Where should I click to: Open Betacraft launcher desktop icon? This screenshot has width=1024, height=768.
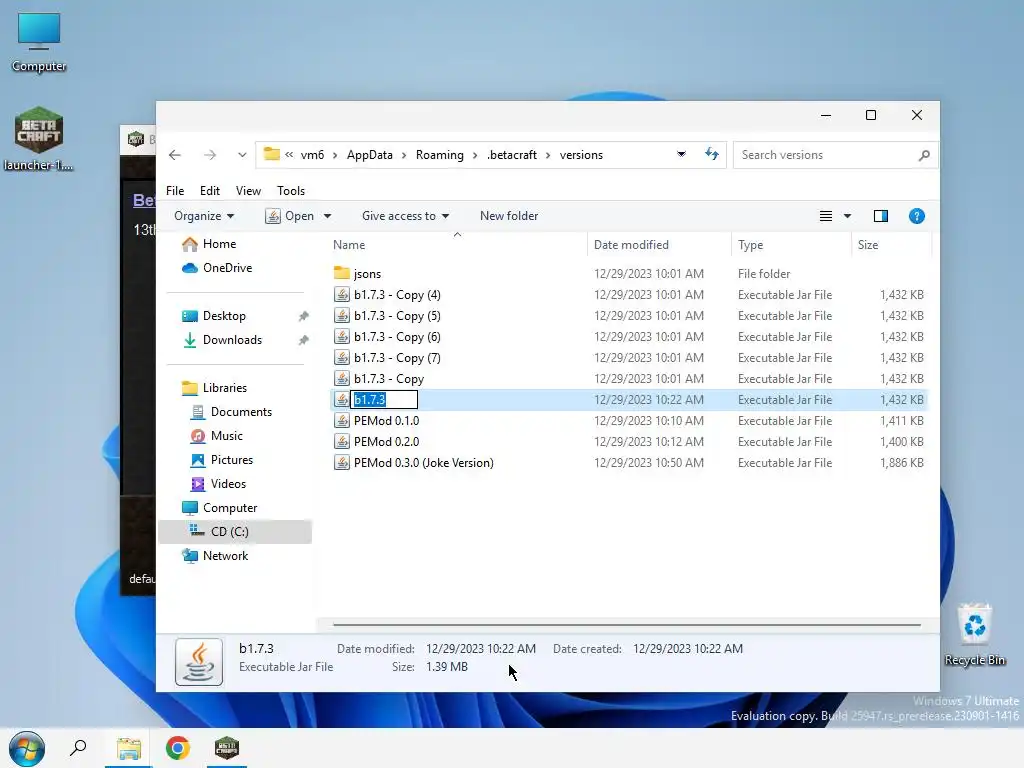(x=39, y=139)
